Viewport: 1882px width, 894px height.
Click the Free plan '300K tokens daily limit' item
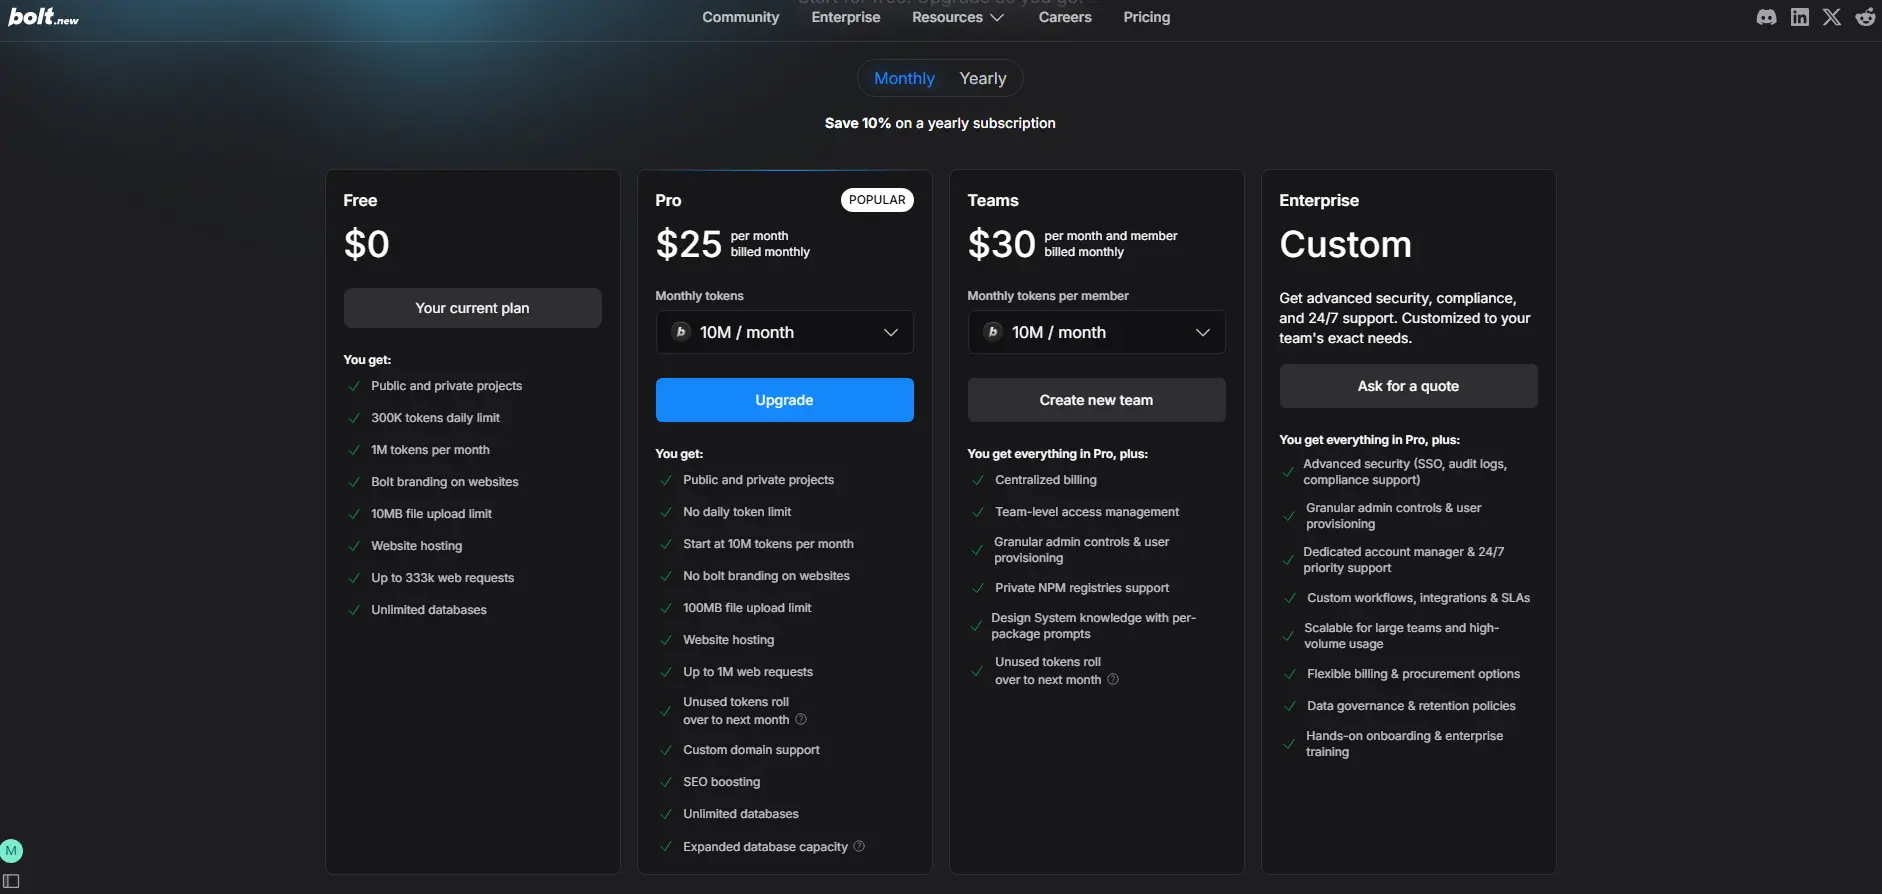436,418
